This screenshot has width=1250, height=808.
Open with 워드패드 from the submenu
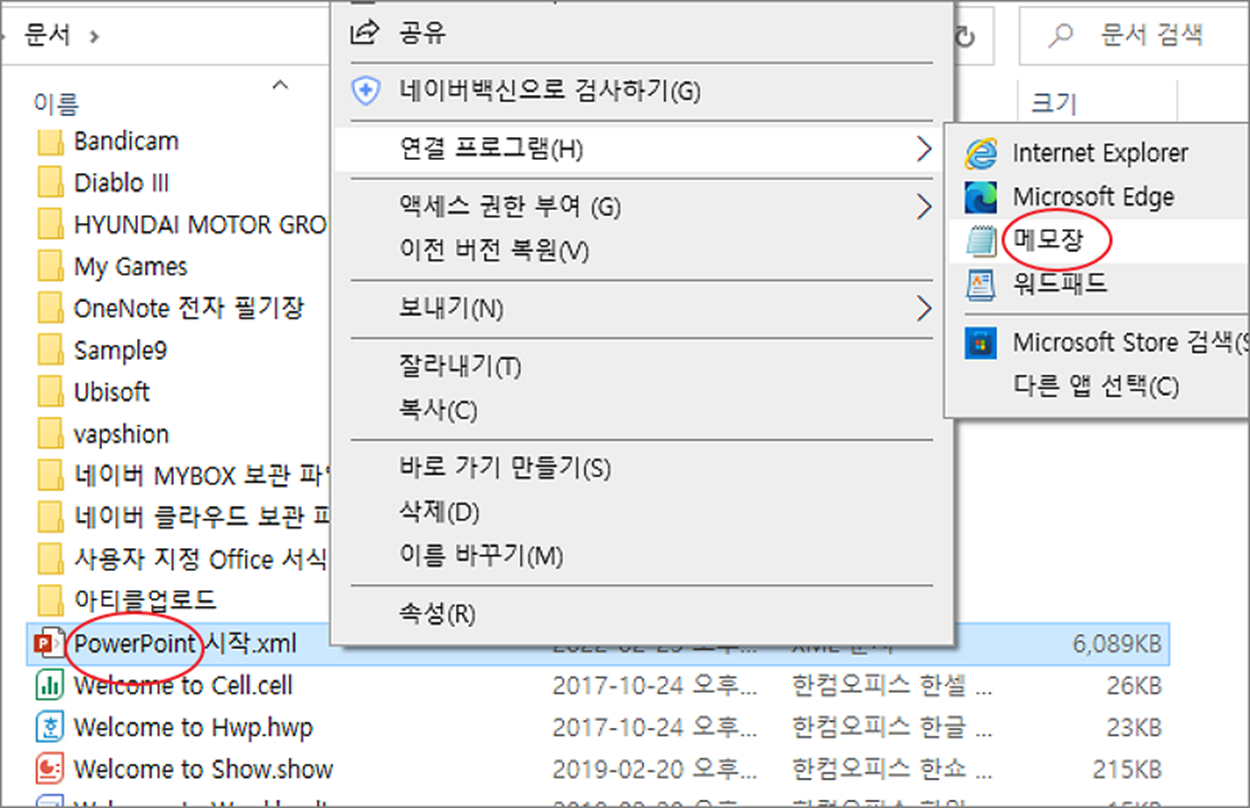1060,284
